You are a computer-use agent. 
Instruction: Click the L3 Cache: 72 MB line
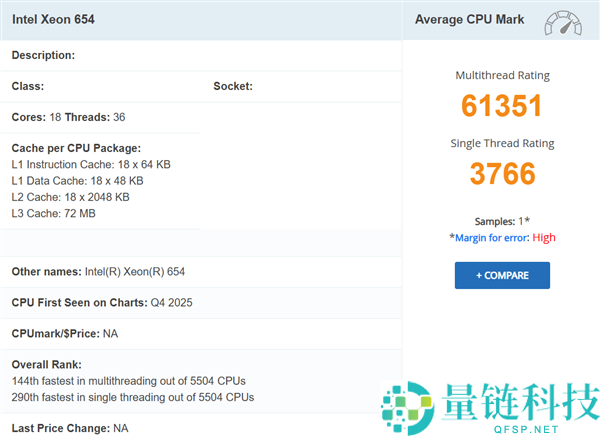point(54,213)
